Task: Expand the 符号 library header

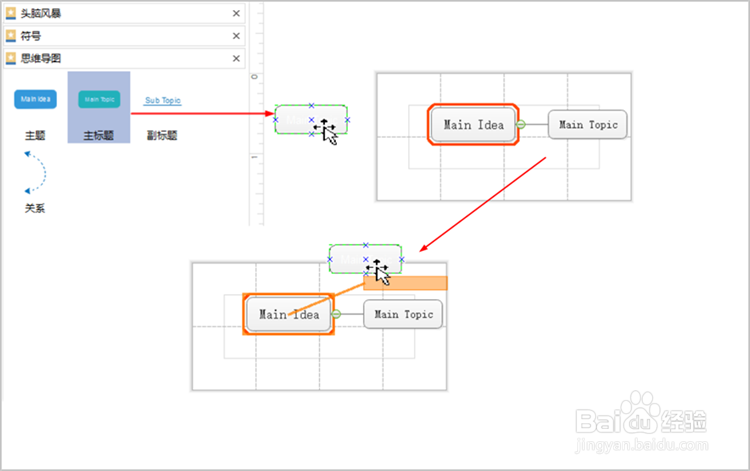Action: [120, 36]
